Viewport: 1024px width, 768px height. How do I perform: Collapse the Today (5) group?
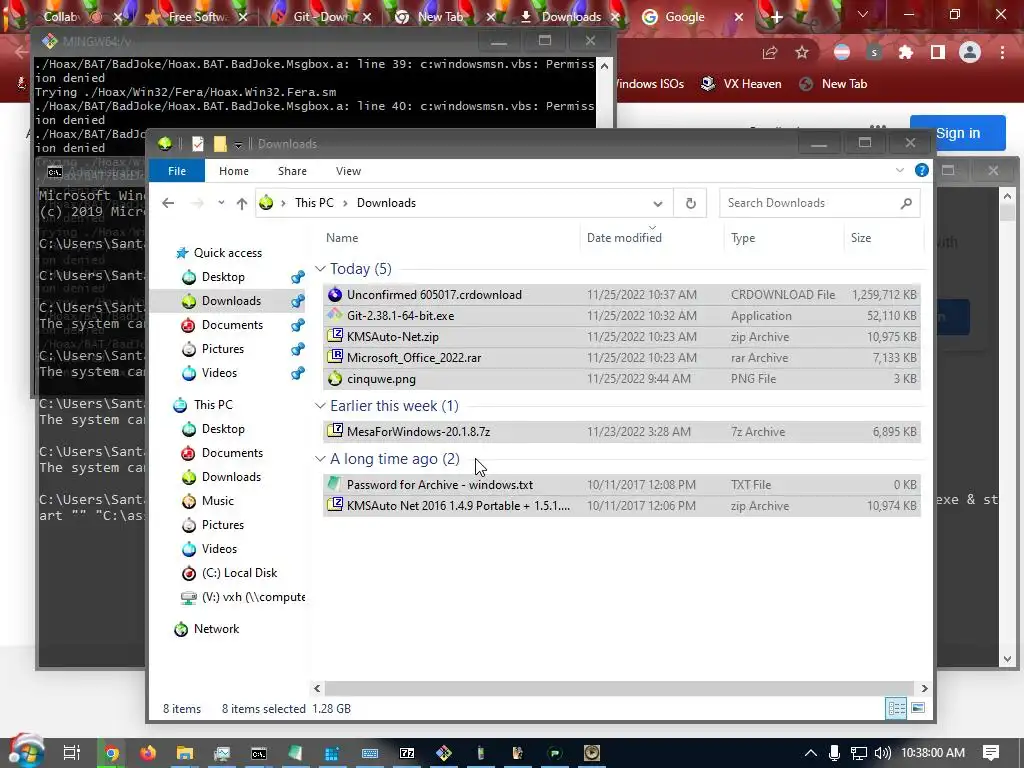pyautogui.click(x=320, y=269)
